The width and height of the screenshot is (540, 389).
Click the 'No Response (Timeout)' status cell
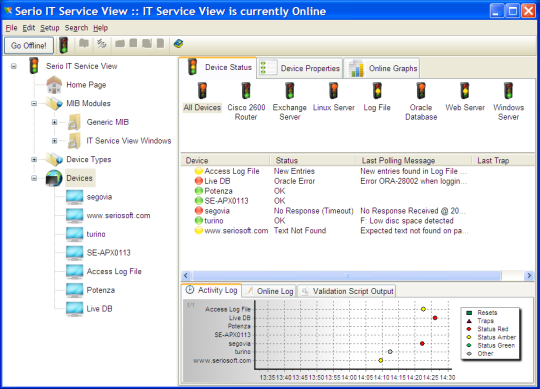click(x=313, y=211)
